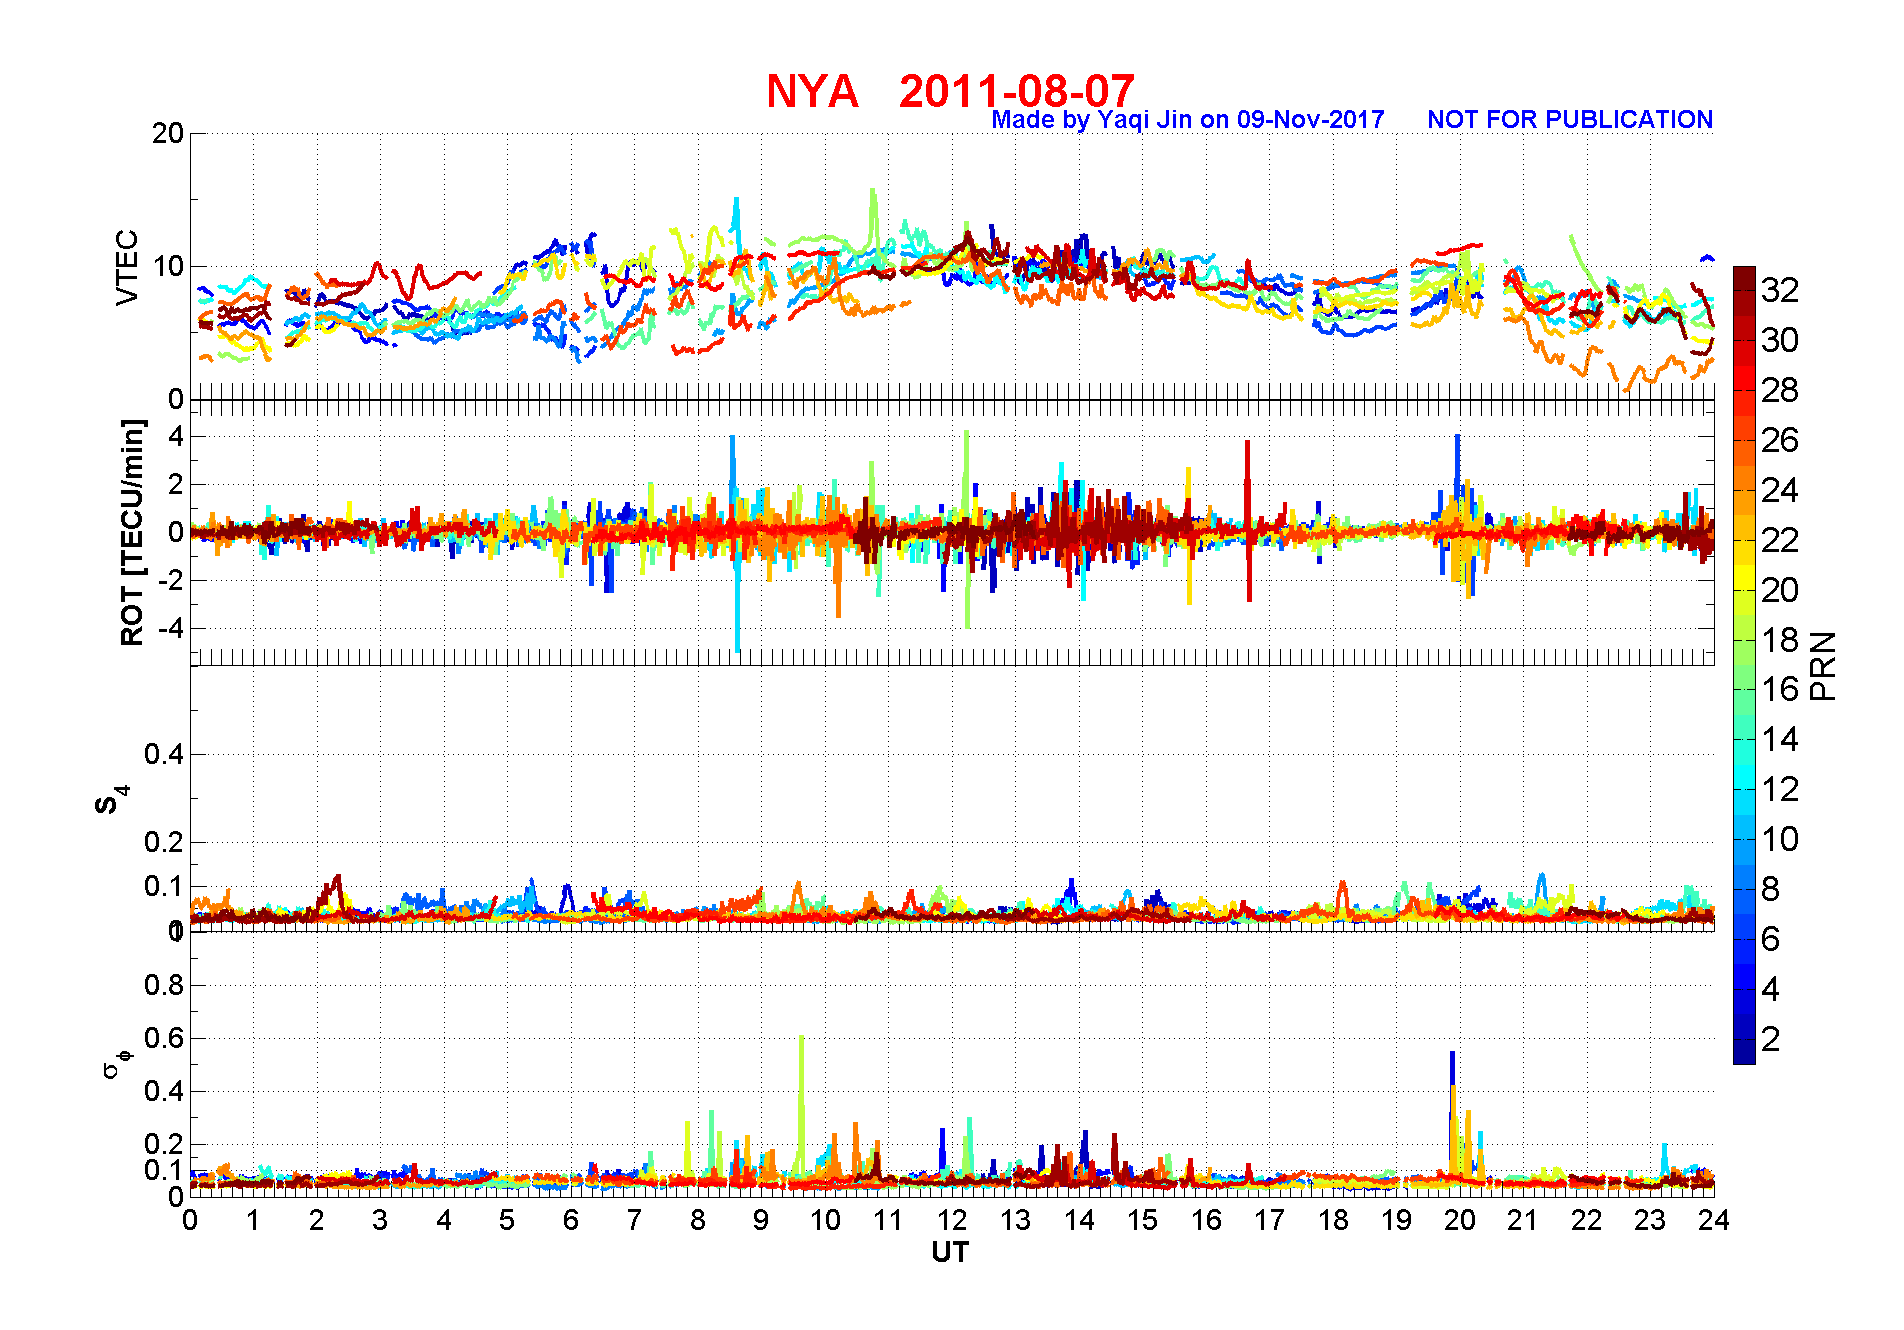Viewport: 1904px width, 1330px height.
Task: Click the UT axis tick label "3"
Action: click(380, 1220)
